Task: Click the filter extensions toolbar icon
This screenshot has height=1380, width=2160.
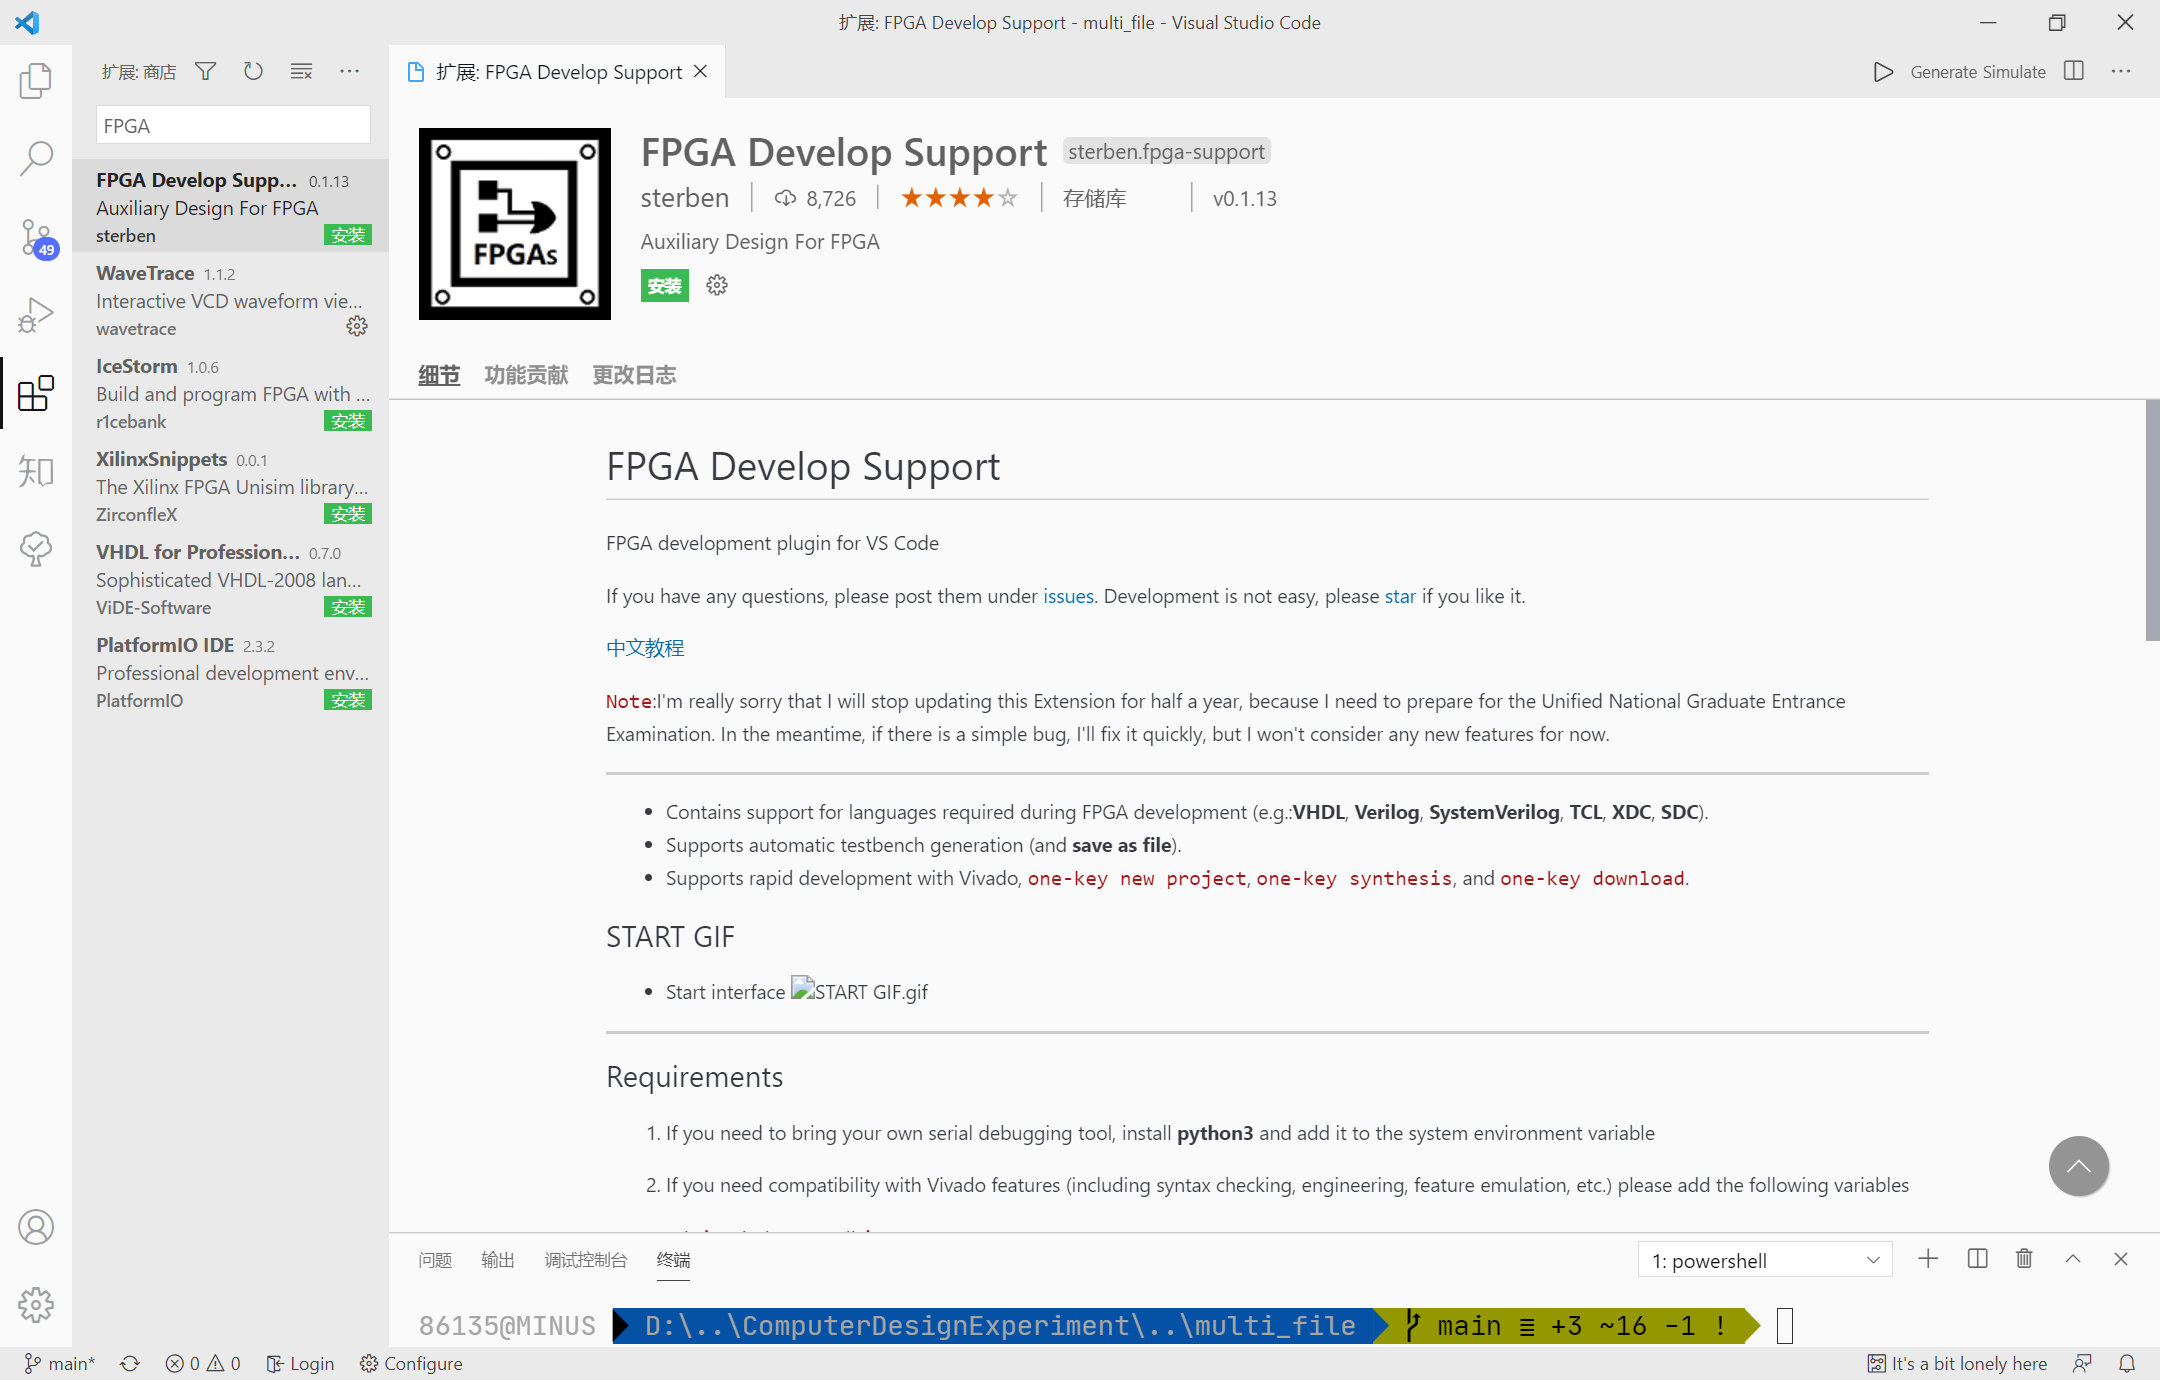Action: pos(206,72)
